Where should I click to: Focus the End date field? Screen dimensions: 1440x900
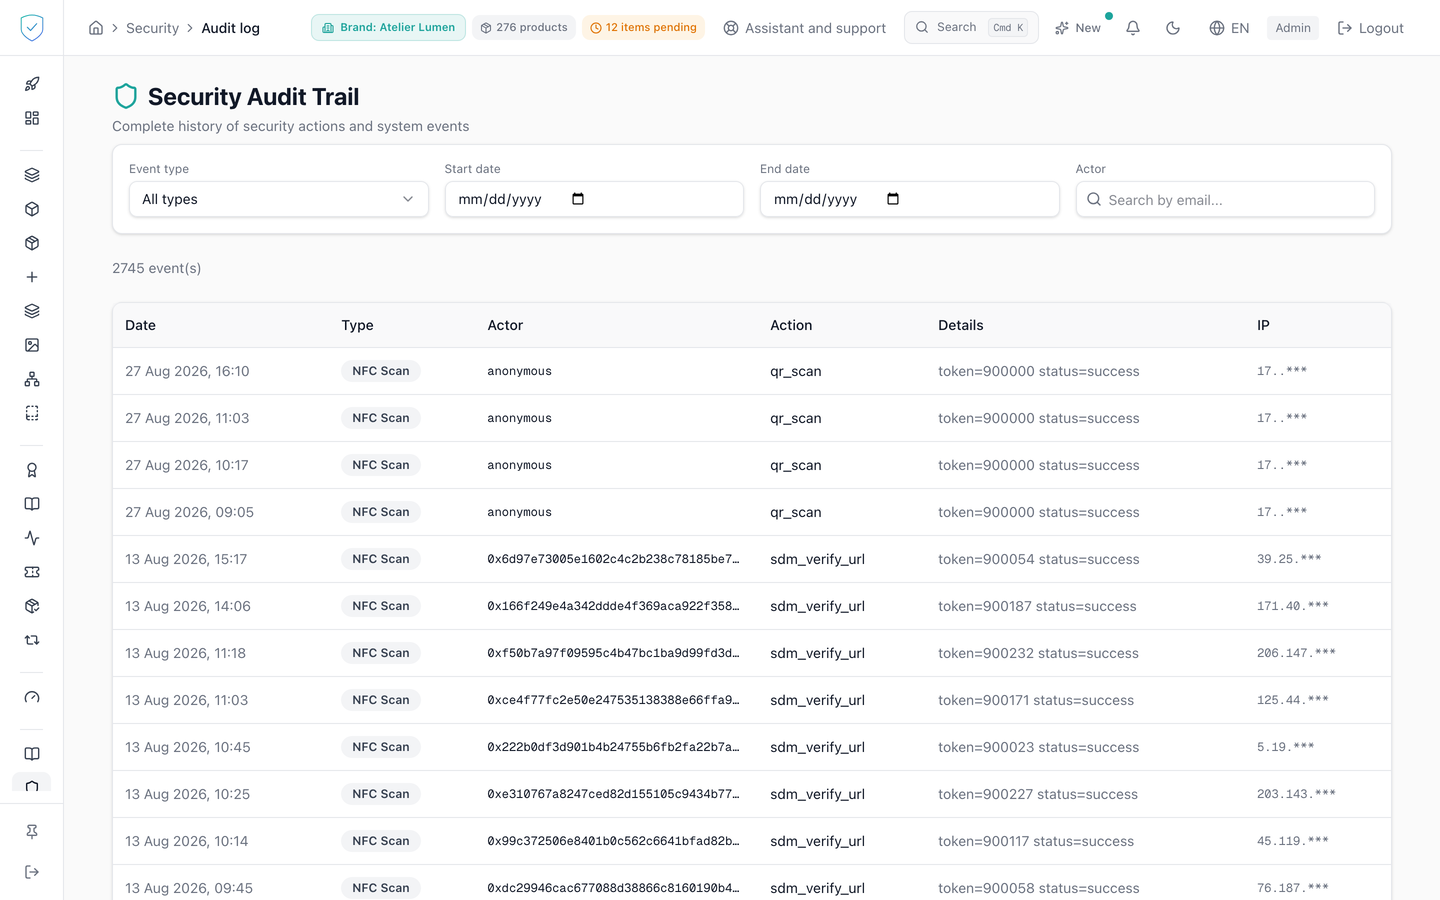coord(909,199)
